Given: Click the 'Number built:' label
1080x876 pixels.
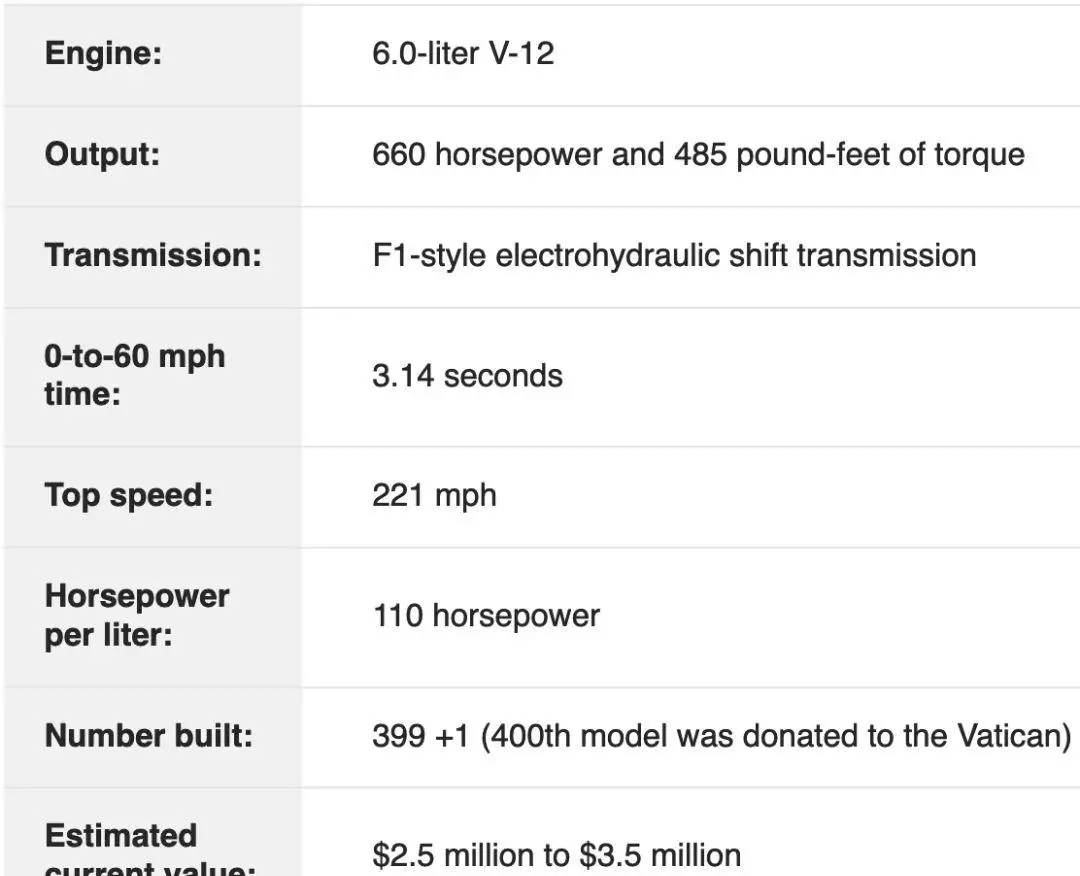Looking at the screenshot, I should (149, 736).
